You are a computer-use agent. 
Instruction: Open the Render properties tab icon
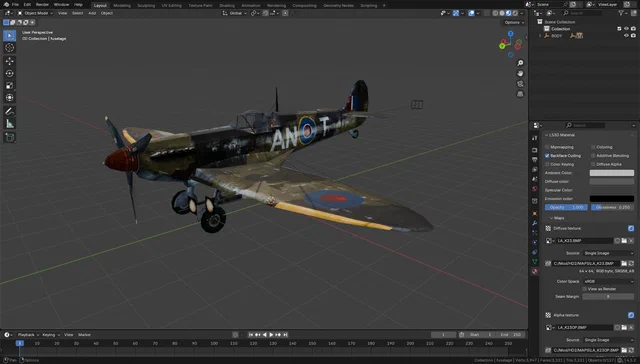pyautogui.click(x=535, y=150)
